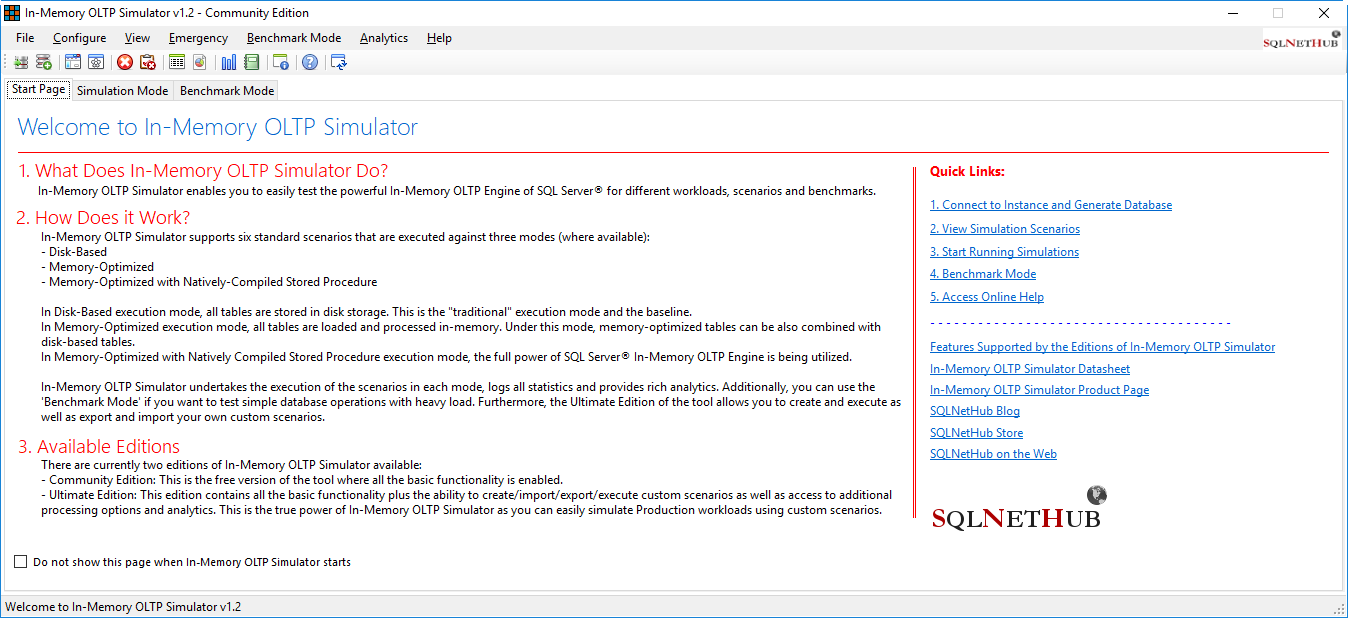This screenshot has height=618, width=1348.
Task: Select the Start Page tab
Action: click(x=39, y=89)
